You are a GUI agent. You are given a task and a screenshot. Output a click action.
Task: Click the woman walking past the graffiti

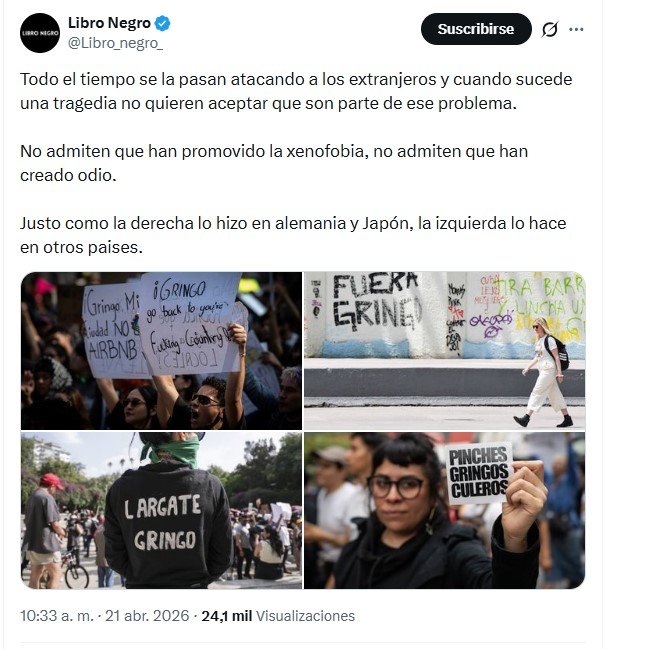[x=544, y=372]
